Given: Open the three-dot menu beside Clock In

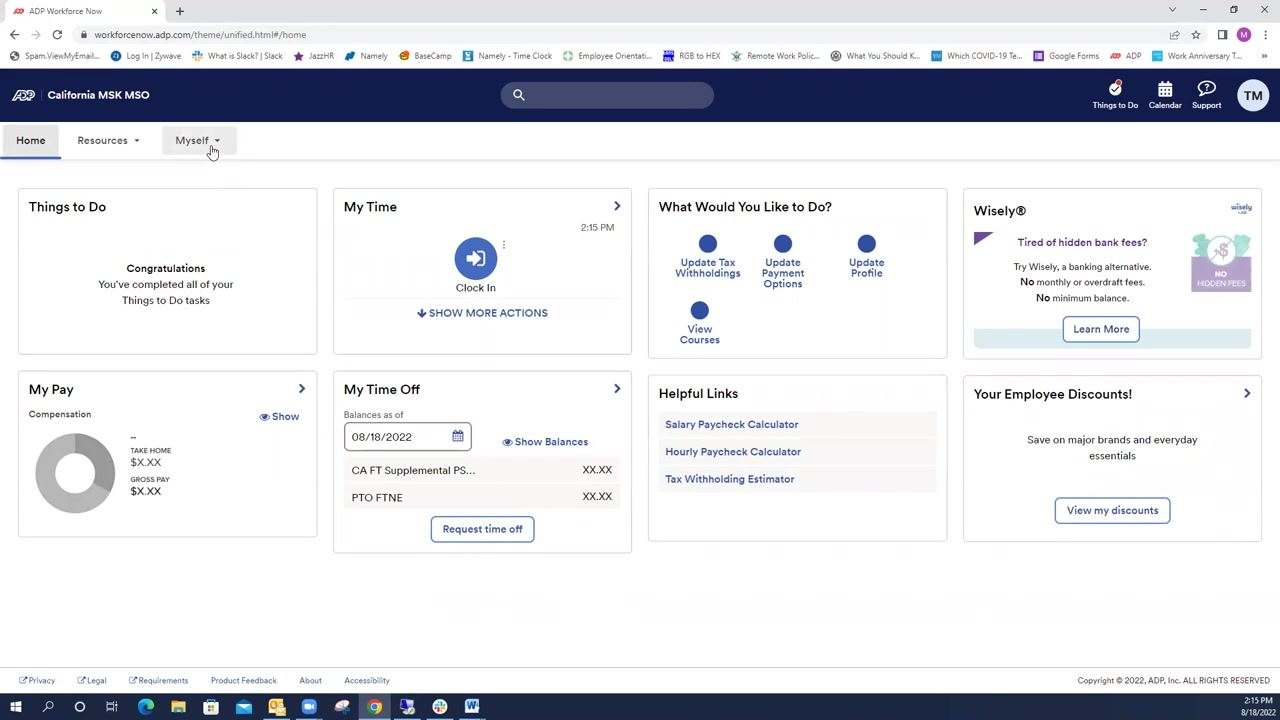Looking at the screenshot, I should [x=504, y=245].
